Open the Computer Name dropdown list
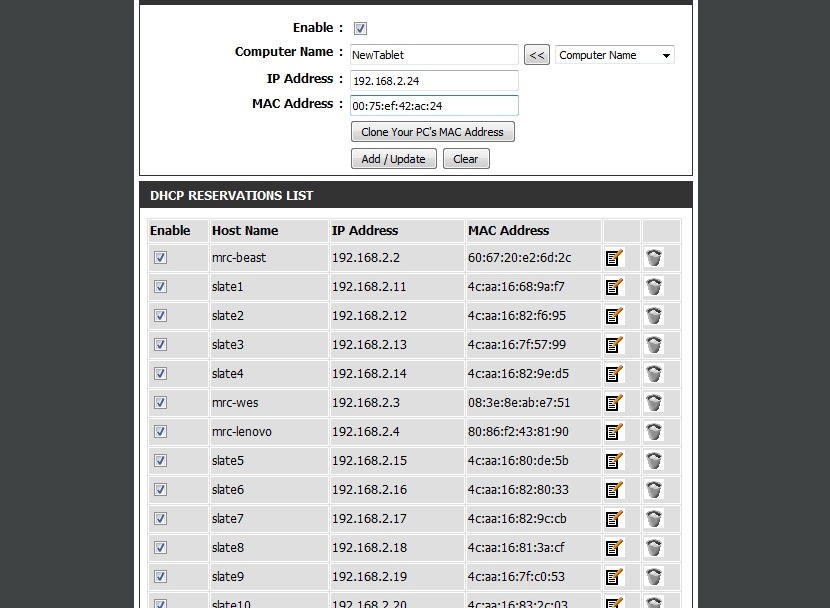 click(614, 56)
